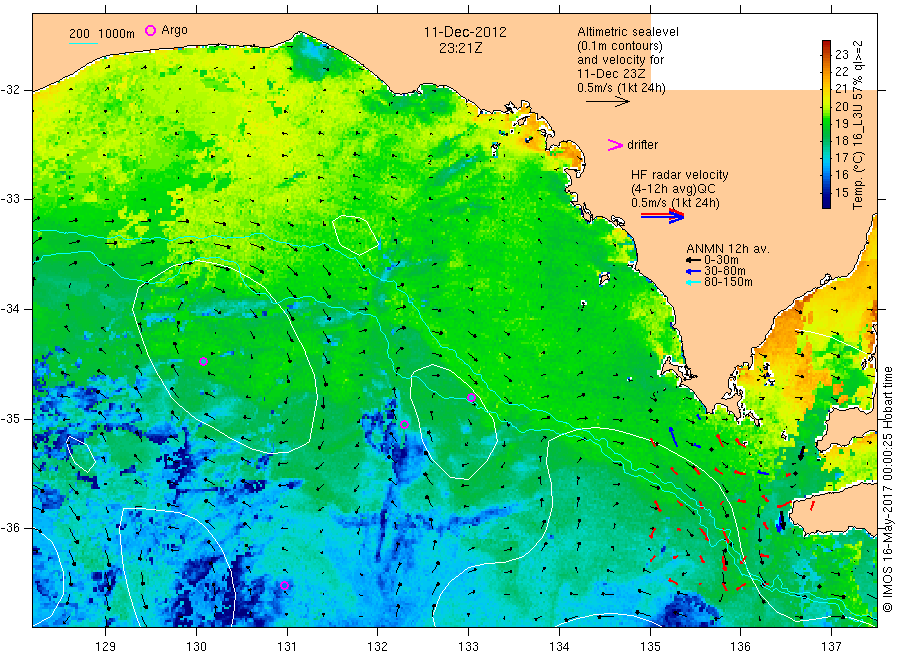900x660 pixels.
Task: Click the '(0.1m contours)' text
Action: [620, 46]
